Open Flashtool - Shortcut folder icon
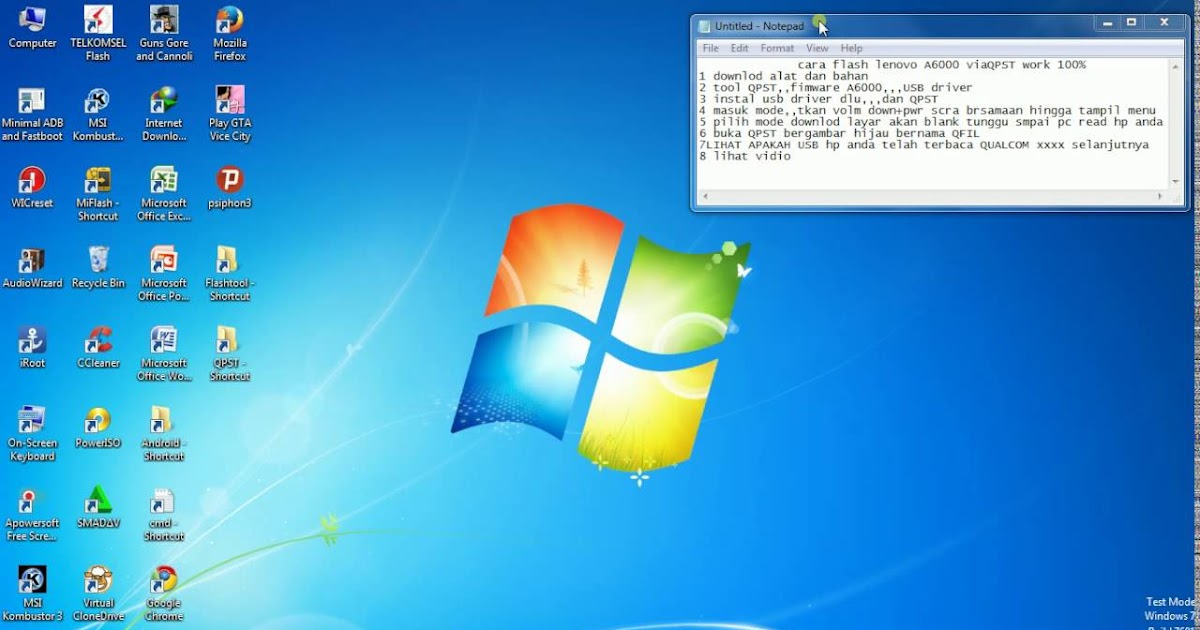The image size is (1200, 630). [x=229, y=274]
